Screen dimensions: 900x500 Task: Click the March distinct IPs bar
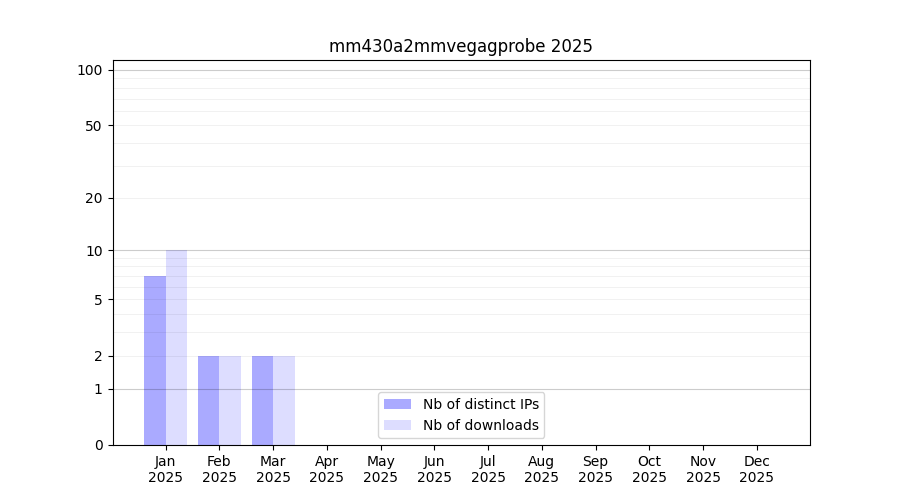(262, 400)
